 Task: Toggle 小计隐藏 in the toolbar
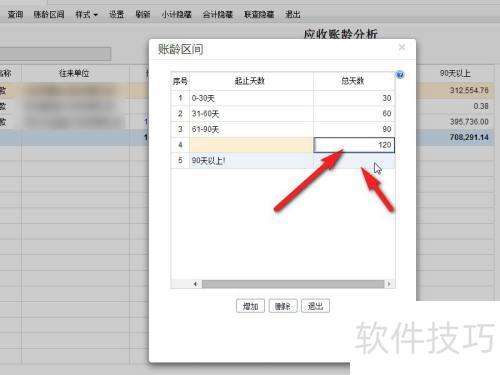tap(176, 14)
